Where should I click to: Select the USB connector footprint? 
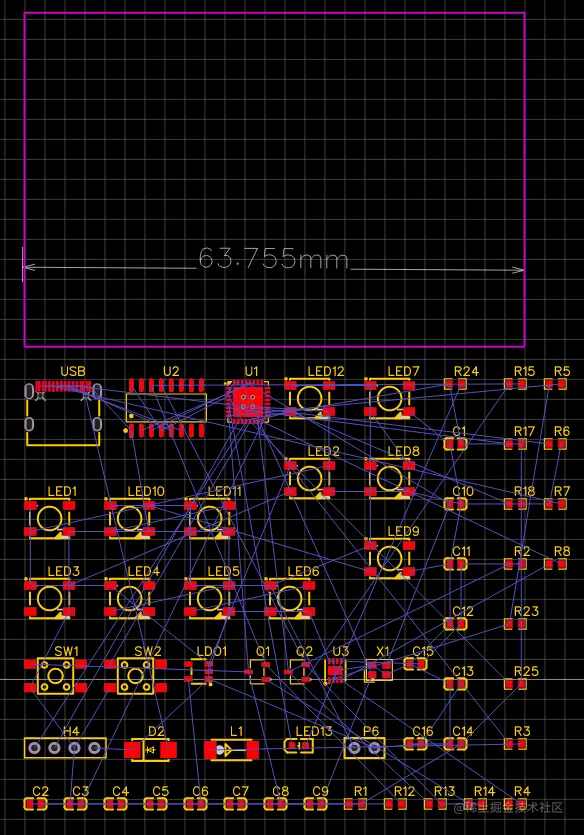point(63,413)
